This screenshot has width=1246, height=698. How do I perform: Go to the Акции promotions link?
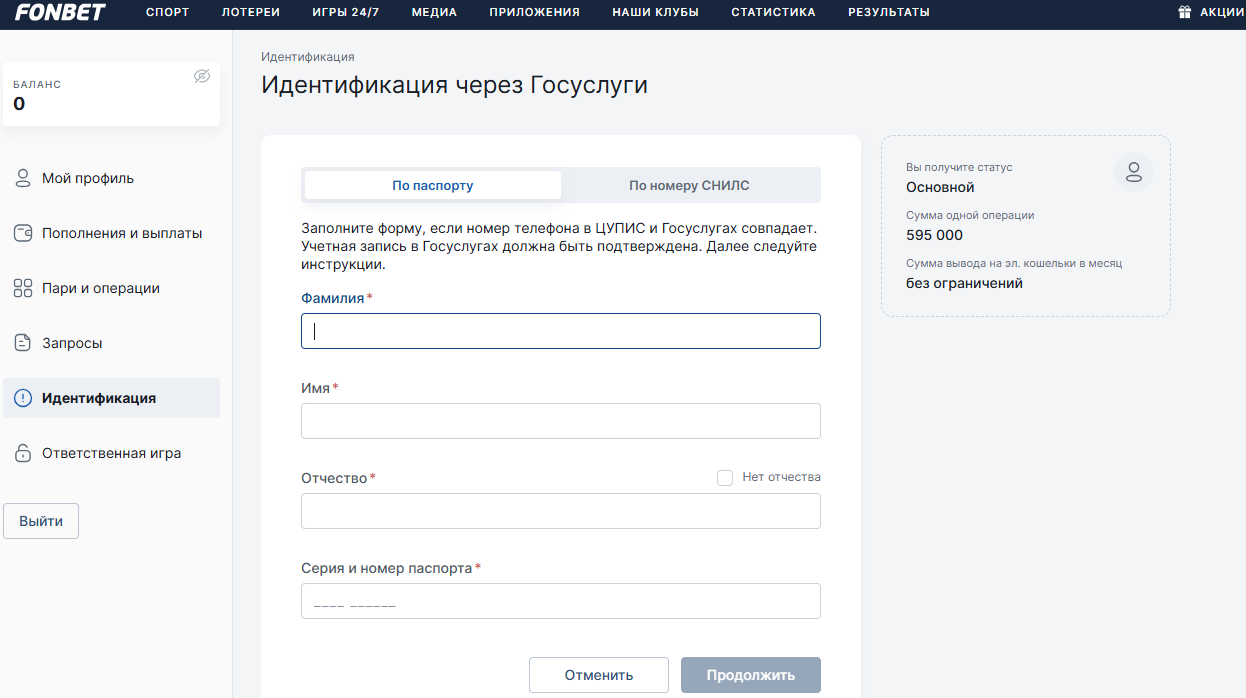[1222, 12]
